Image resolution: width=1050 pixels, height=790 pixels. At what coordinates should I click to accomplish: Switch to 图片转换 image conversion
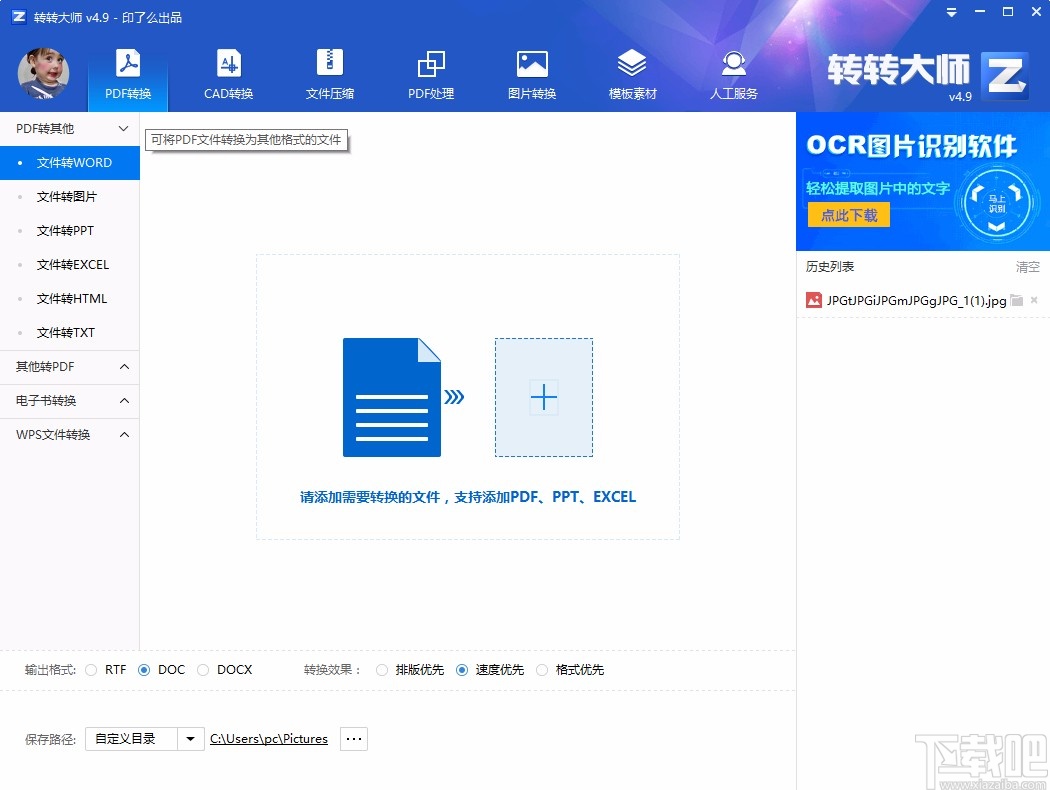[x=532, y=72]
